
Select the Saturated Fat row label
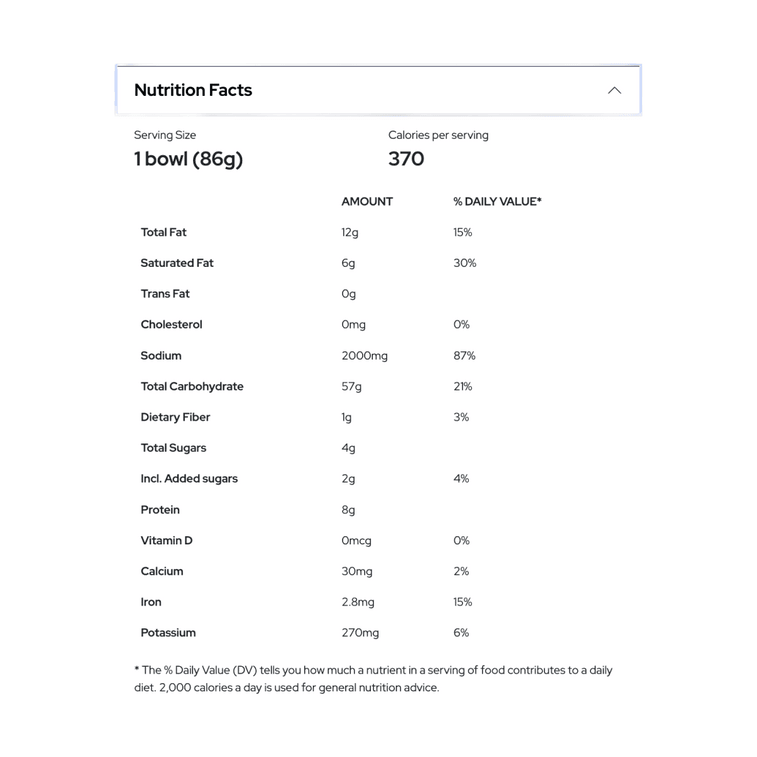[x=177, y=263]
